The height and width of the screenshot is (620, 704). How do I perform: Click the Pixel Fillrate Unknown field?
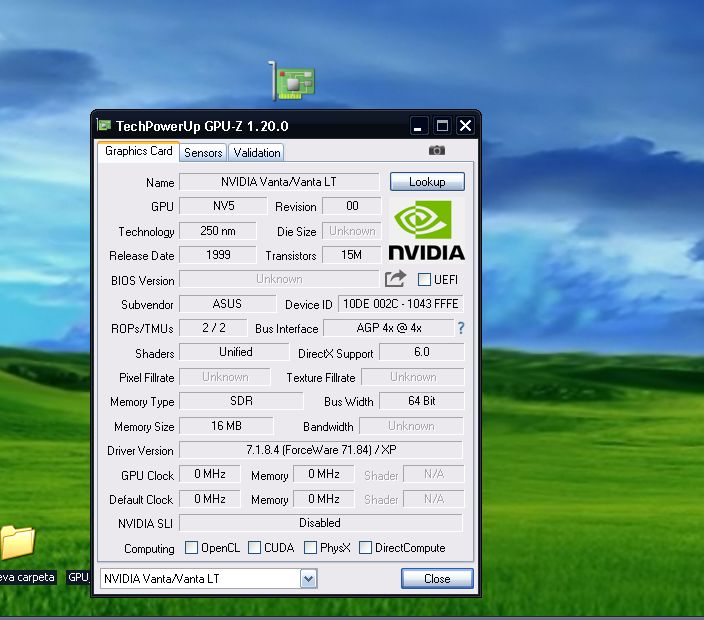pyautogui.click(x=225, y=377)
